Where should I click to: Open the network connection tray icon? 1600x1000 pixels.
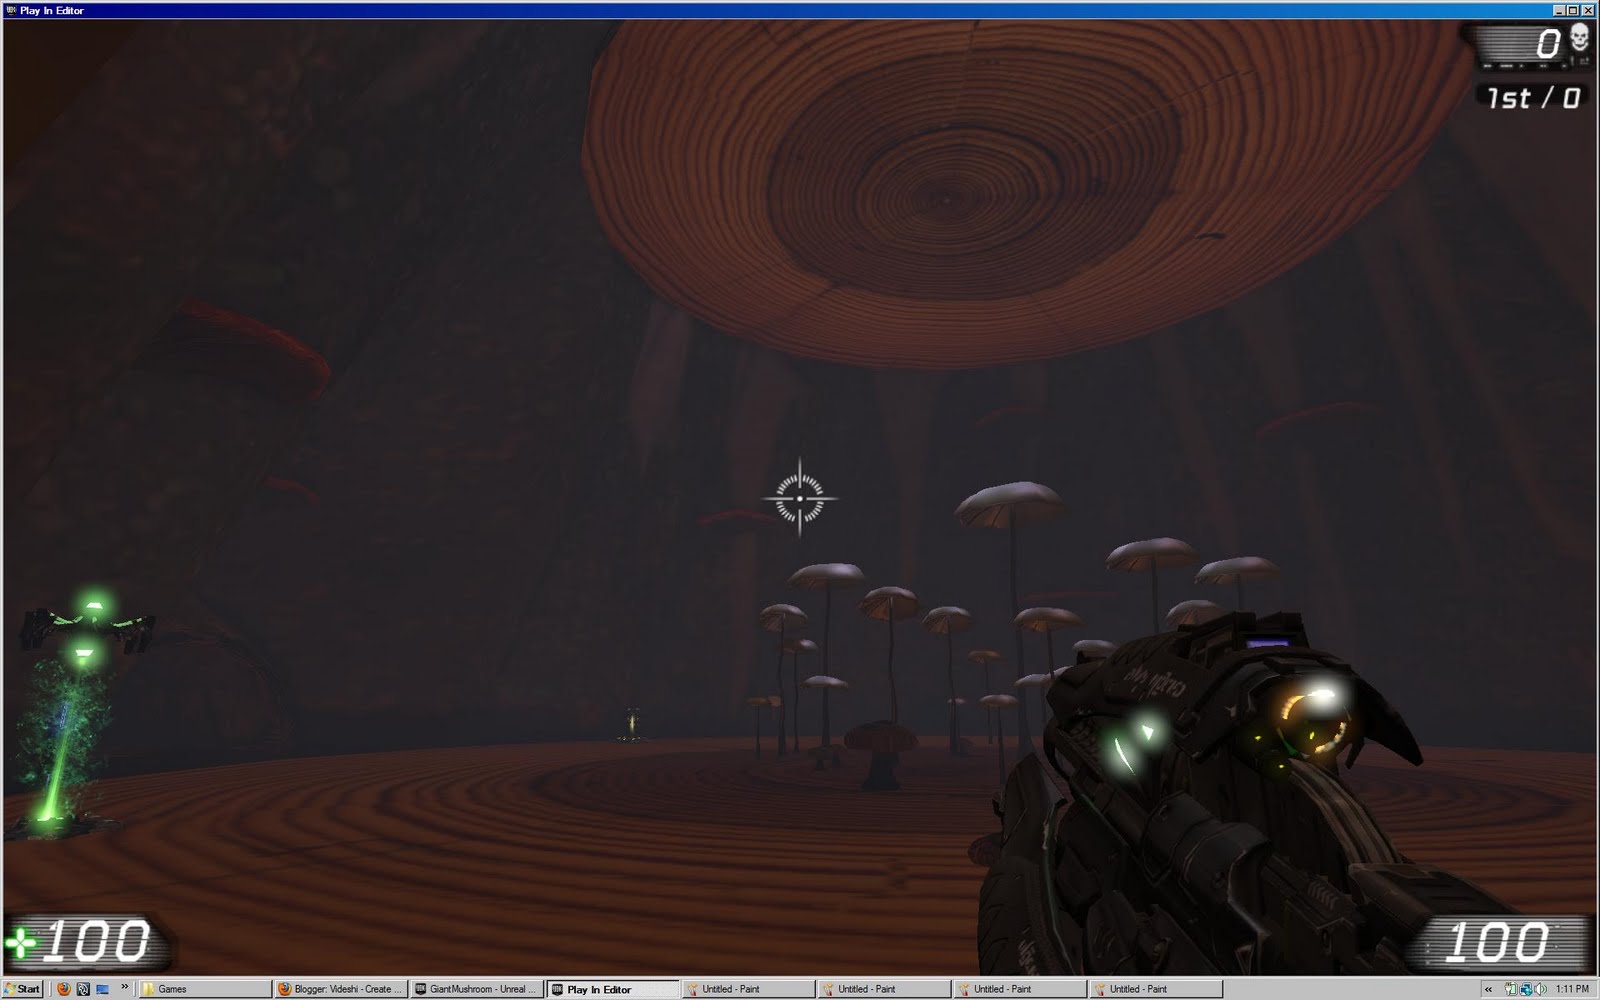coord(1526,989)
